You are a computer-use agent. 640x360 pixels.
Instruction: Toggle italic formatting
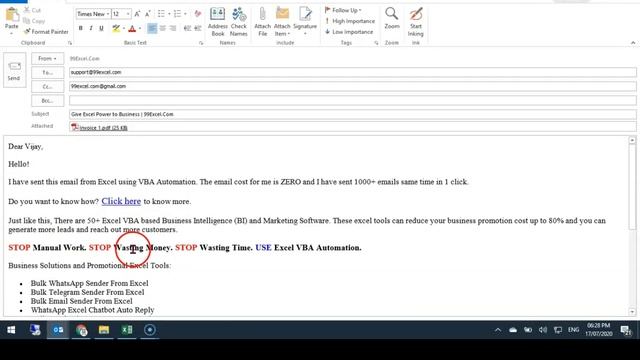(x=91, y=28)
